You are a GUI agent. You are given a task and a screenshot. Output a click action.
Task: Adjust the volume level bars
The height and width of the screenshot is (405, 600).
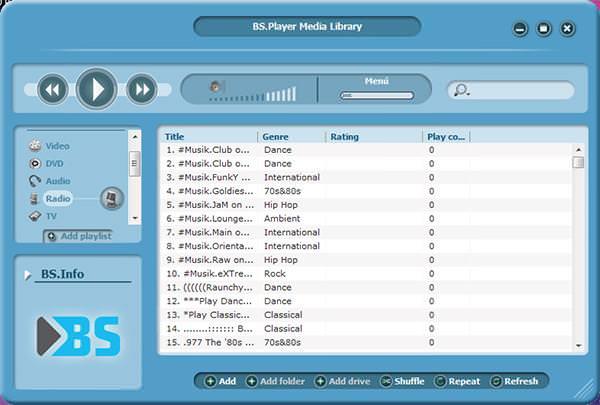[x=253, y=95]
